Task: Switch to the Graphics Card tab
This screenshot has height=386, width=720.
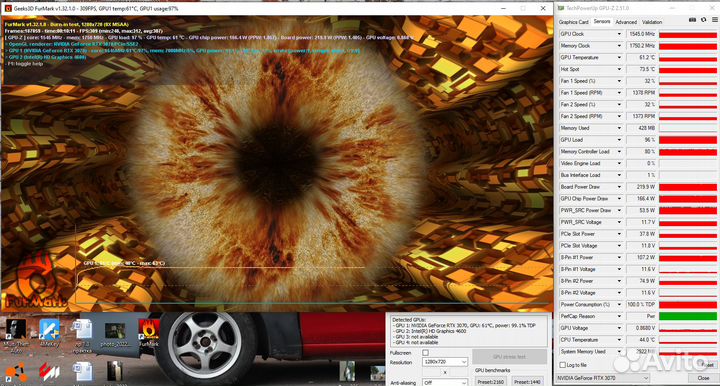Action: click(573, 22)
